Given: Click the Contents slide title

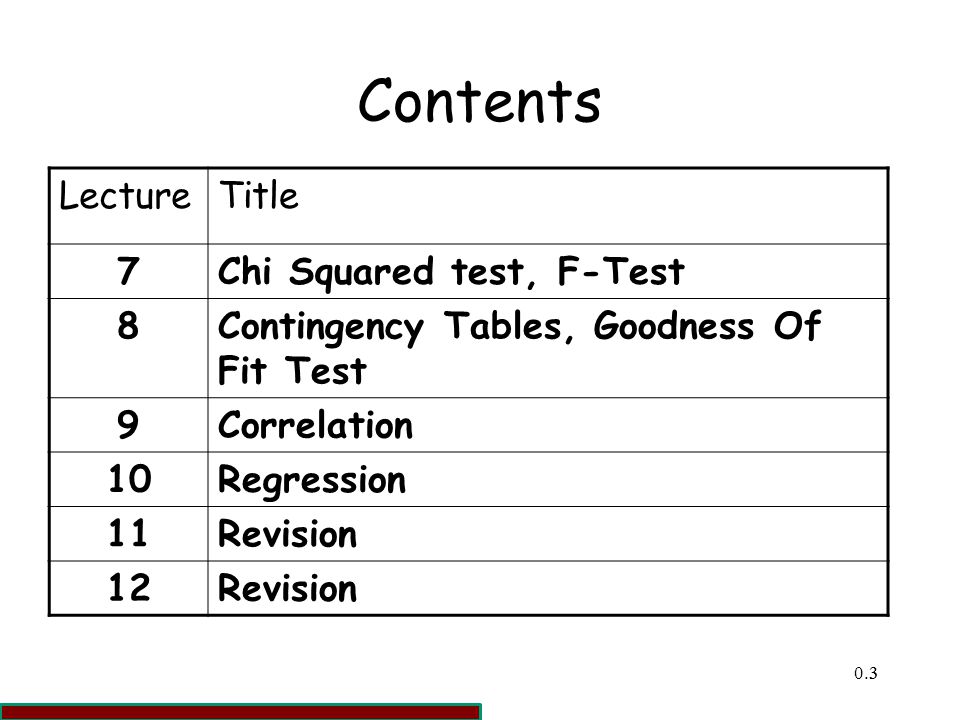Looking at the screenshot, I should click(479, 100).
